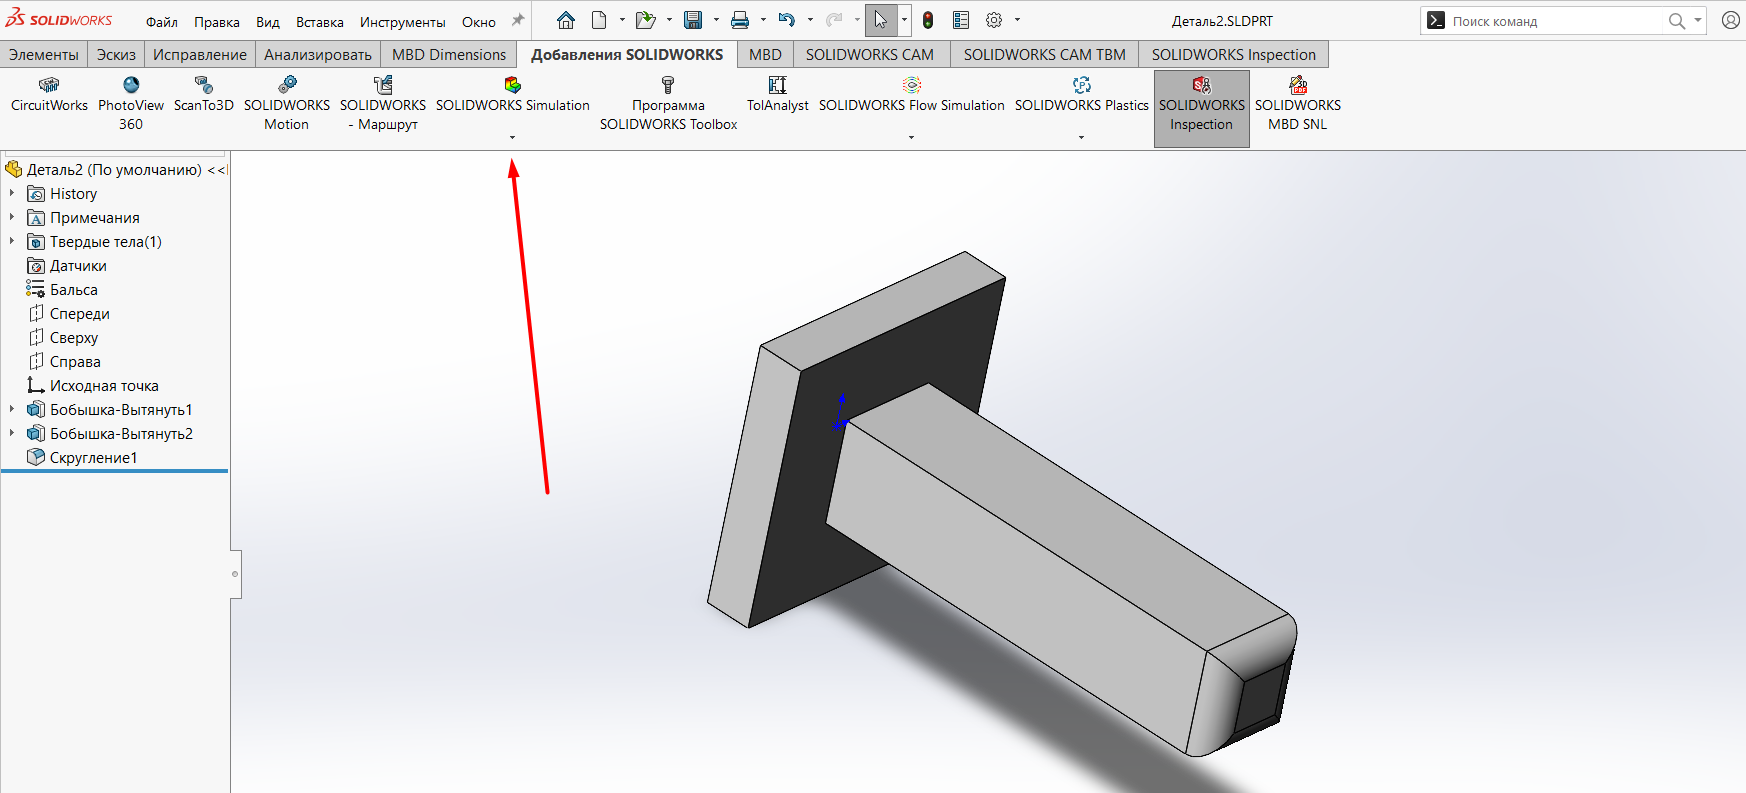Viewport: 1746px width, 793px height.
Task: Enable SOLIDWORKS Motion add-in
Action: [287, 104]
